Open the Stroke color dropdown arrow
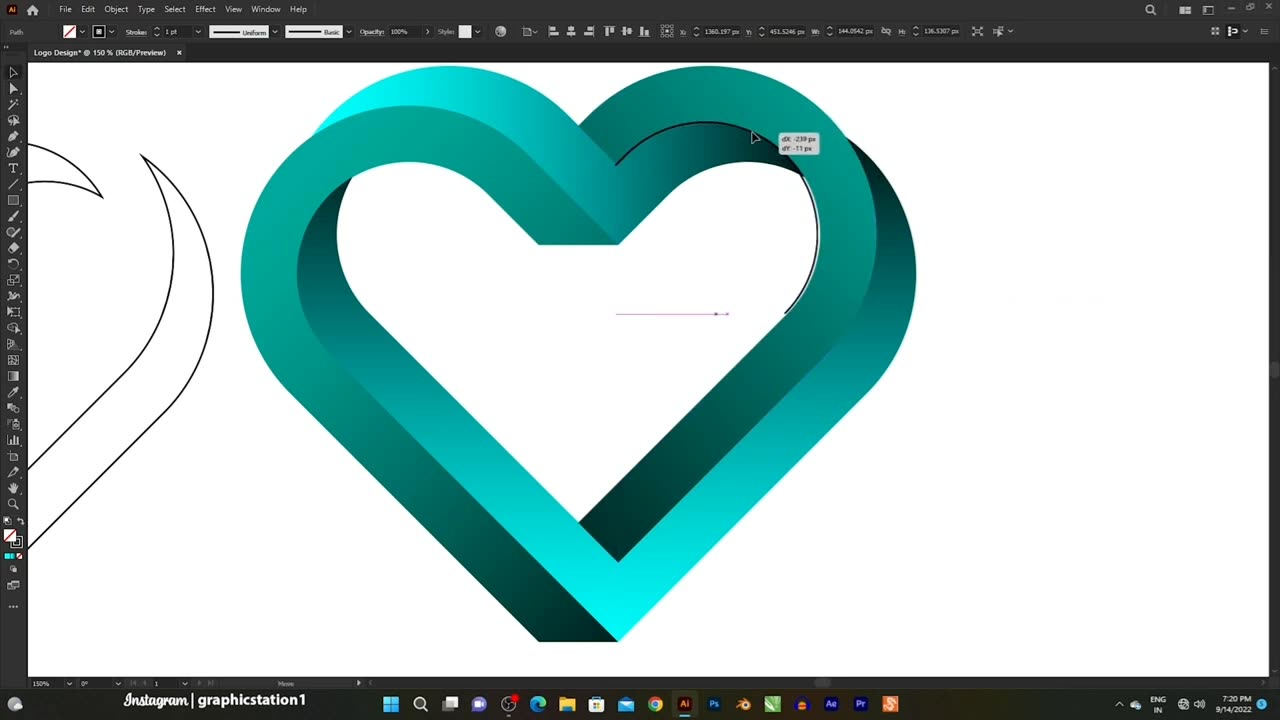This screenshot has width=1280, height=720. [112, 31]
